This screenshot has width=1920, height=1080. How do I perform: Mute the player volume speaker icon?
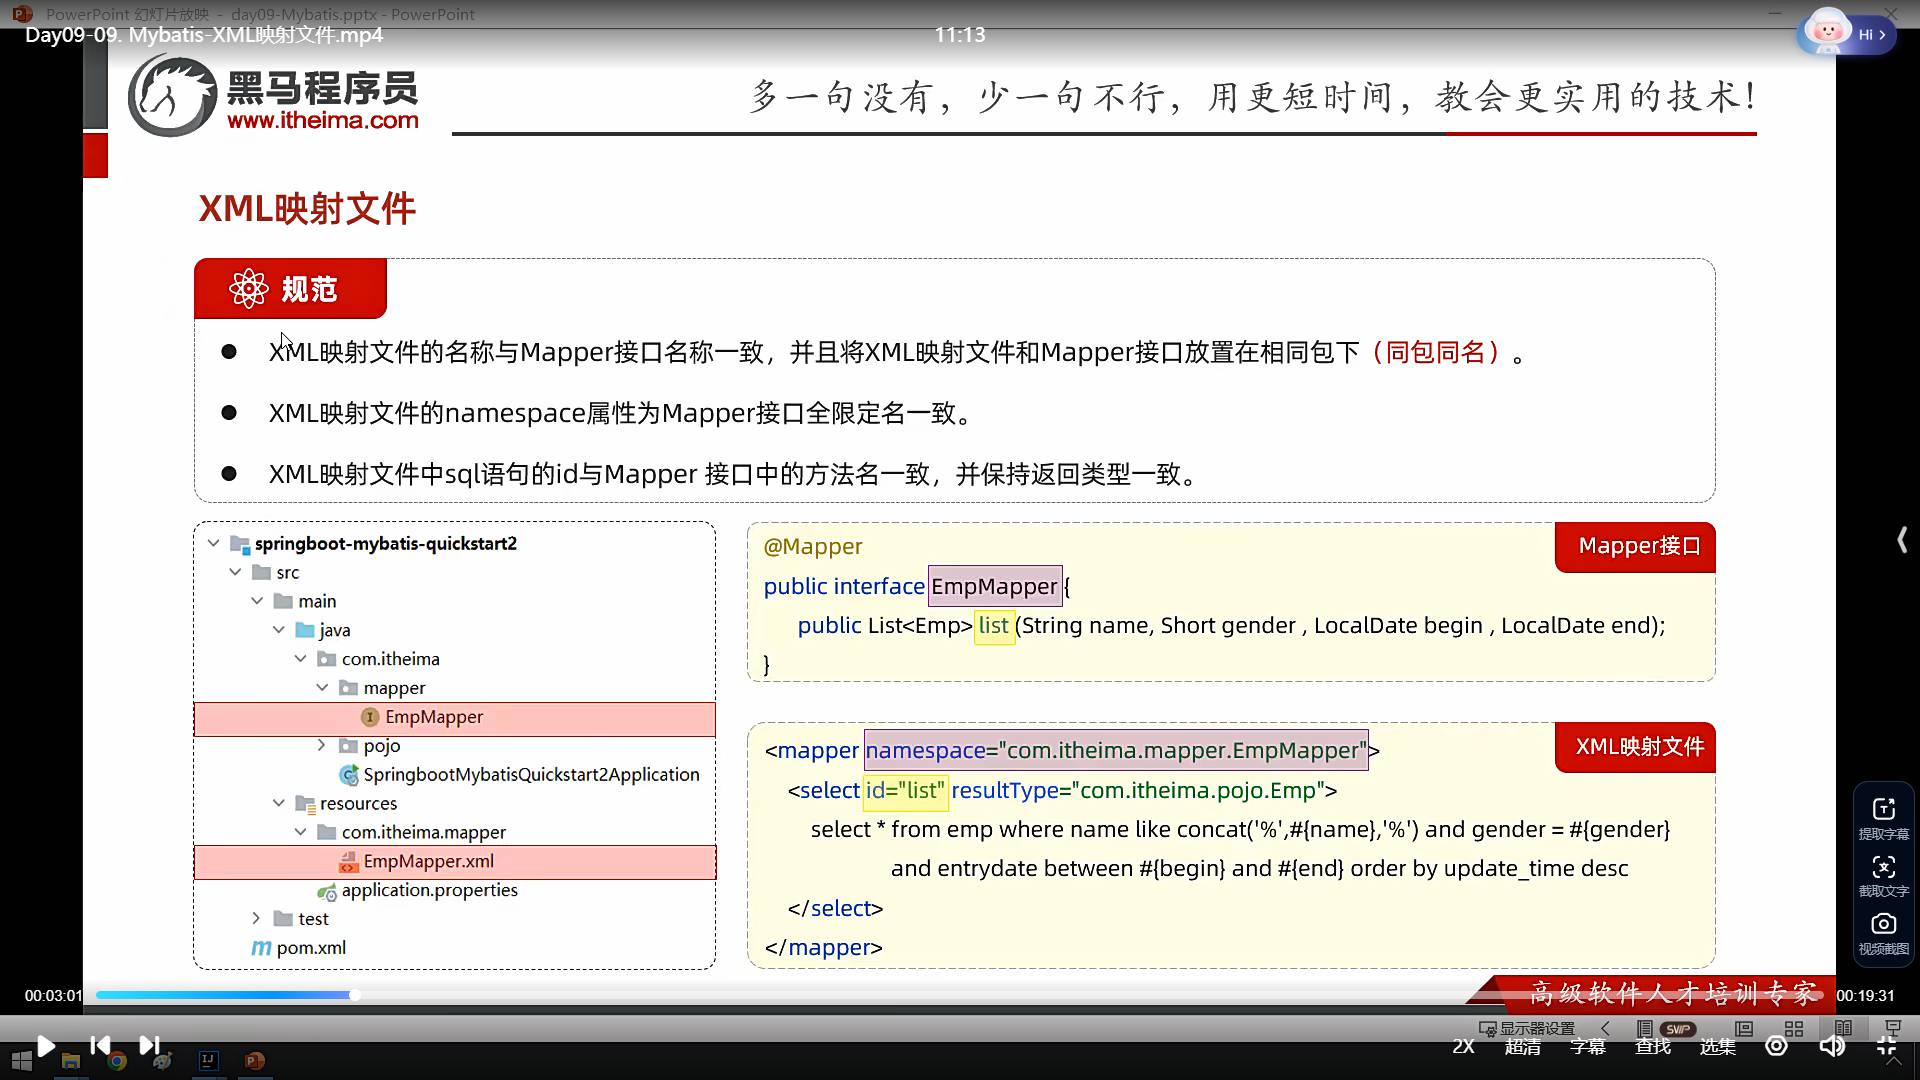click(x=1832, y=1046)
